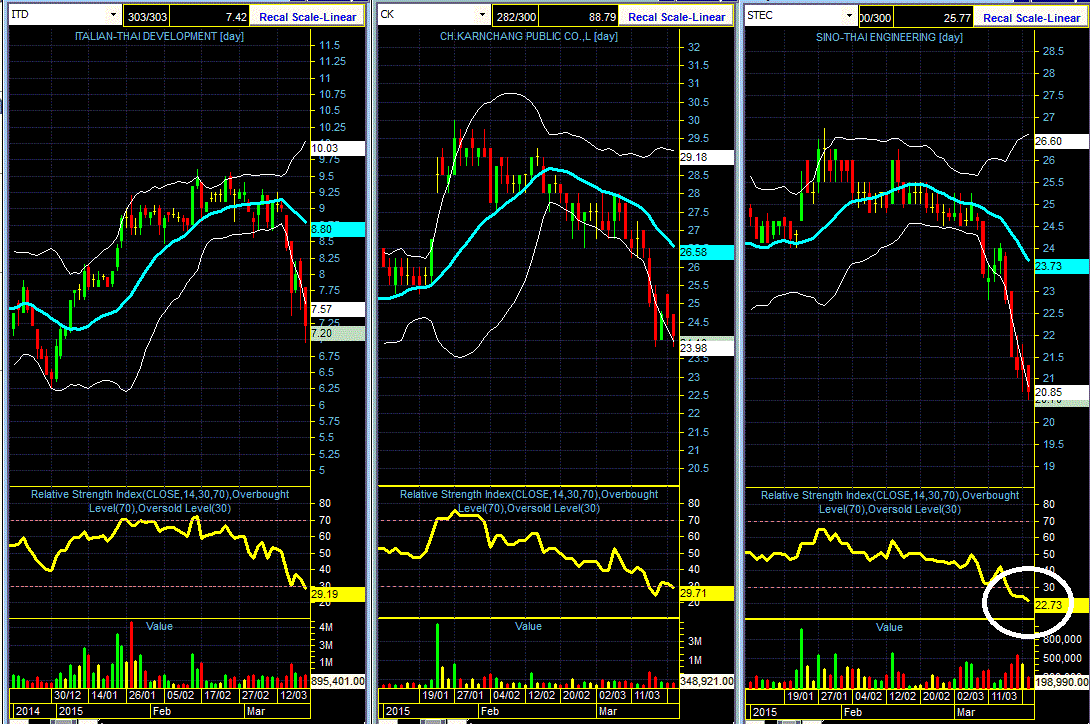Click the 348,921.00 volume value label

pyautogui.click(x=706, y=681)
